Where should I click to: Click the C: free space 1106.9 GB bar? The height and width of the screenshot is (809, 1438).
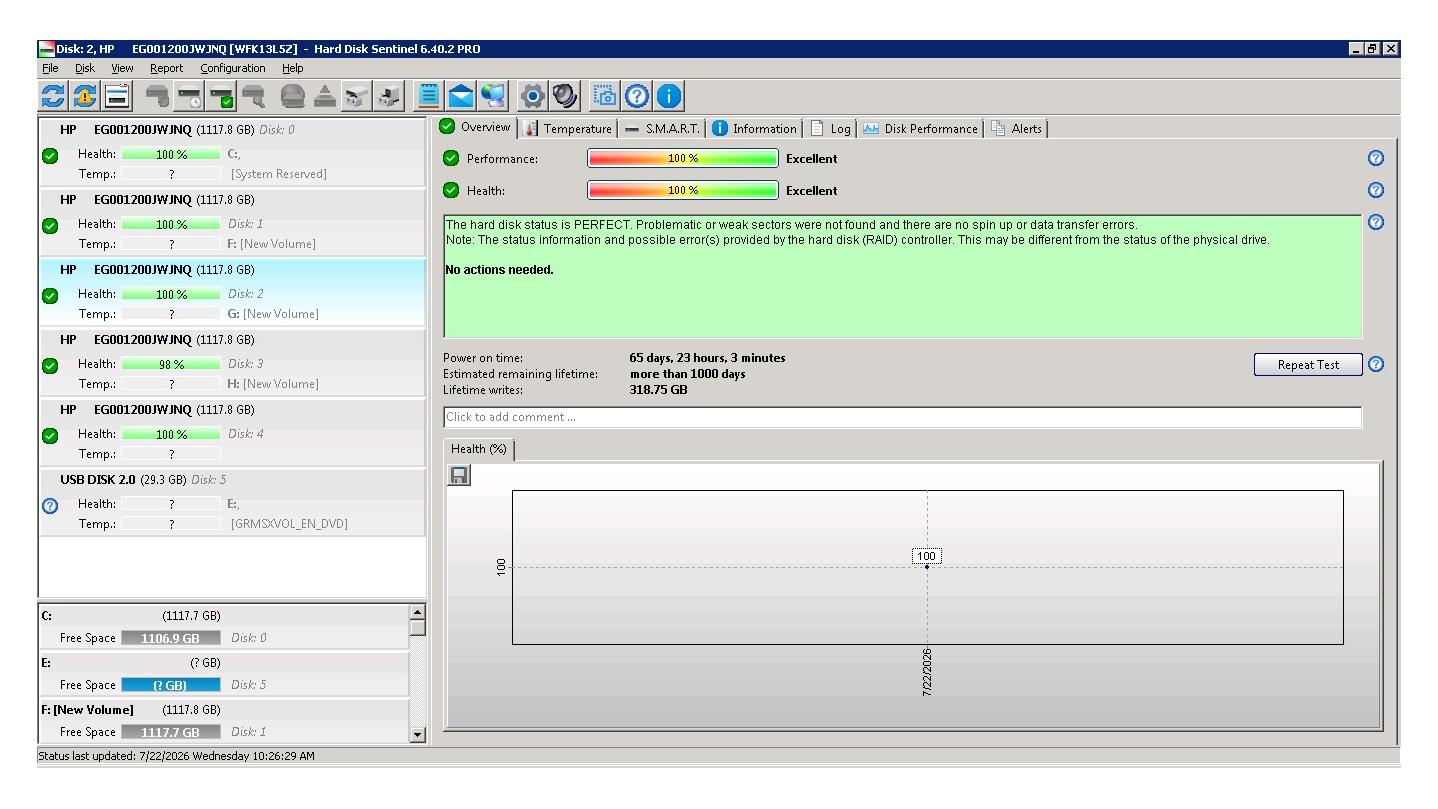coord(170,638)
